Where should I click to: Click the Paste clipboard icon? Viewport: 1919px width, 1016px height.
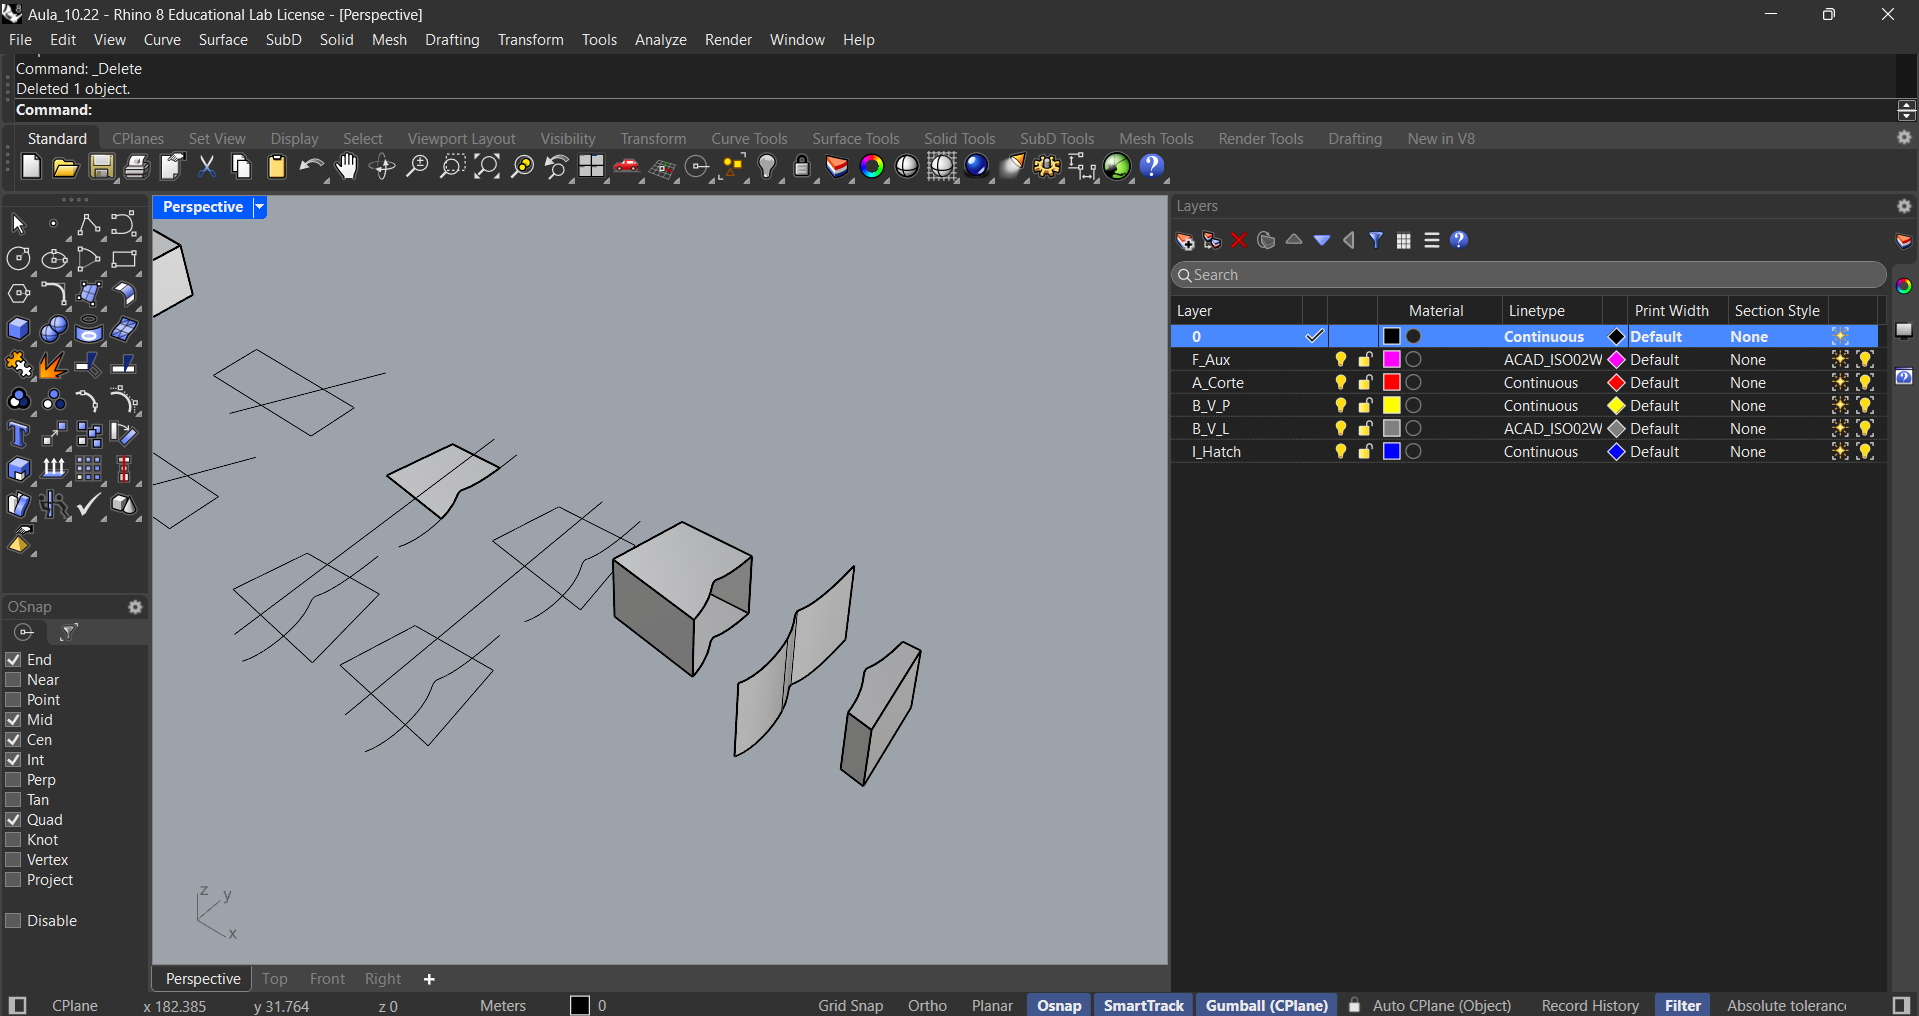[x=277, y=167]
